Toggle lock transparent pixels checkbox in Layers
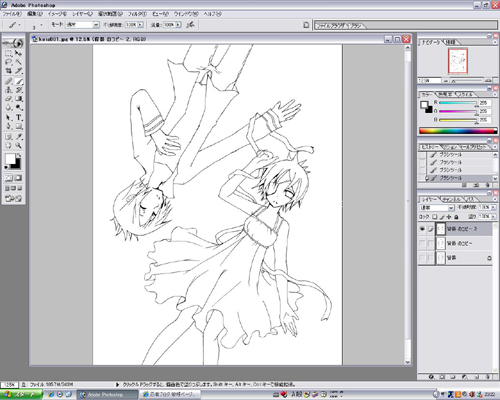Image resolution: width=500 pixels, height=400 pixels. click(x=435, y=217)
